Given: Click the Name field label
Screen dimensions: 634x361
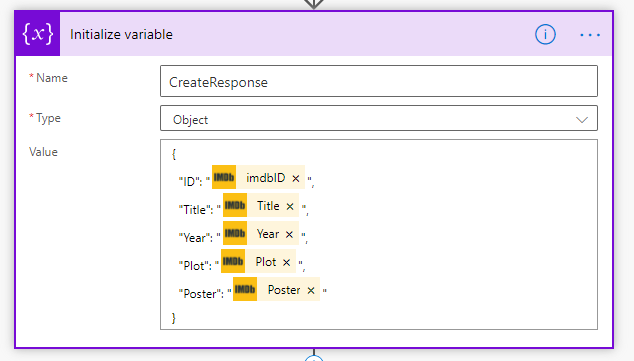Looking at the screenshot, I should point(52,78).
